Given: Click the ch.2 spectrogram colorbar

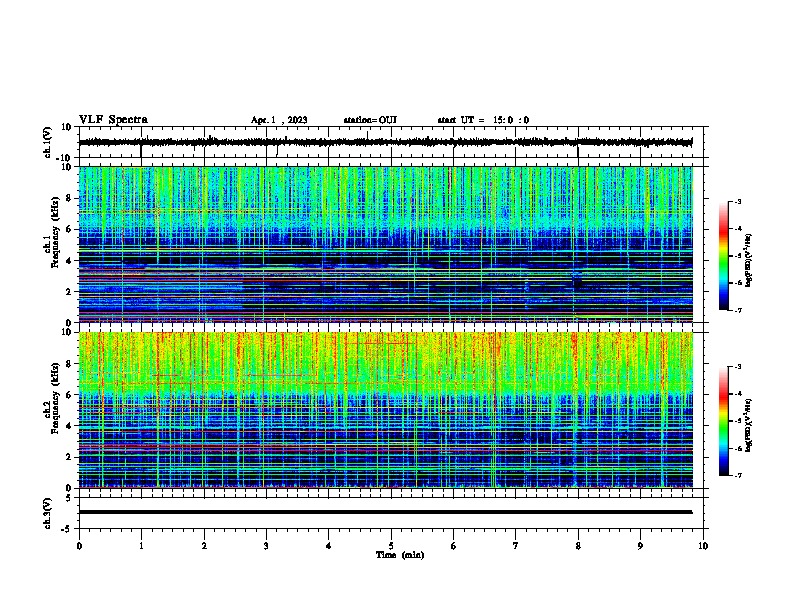Looking at the screenshot, I should 724,421.
